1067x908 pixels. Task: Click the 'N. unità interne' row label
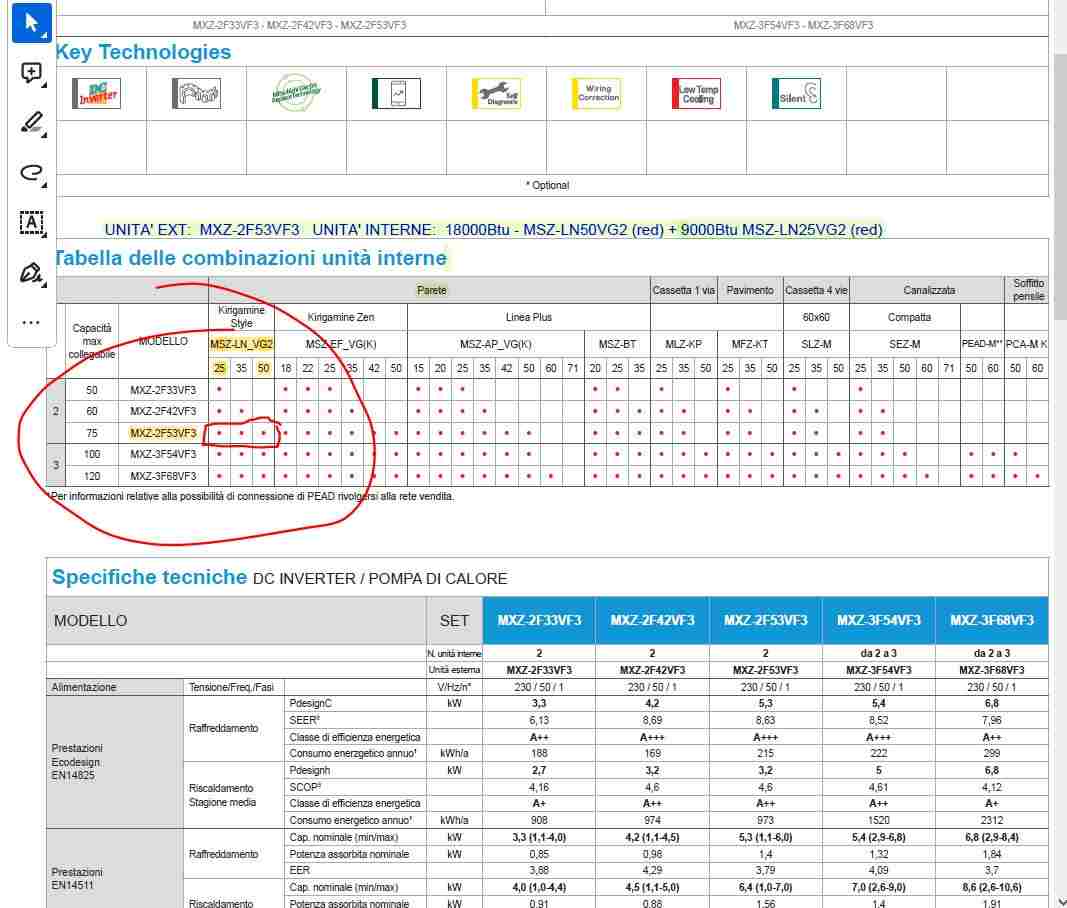454,653
